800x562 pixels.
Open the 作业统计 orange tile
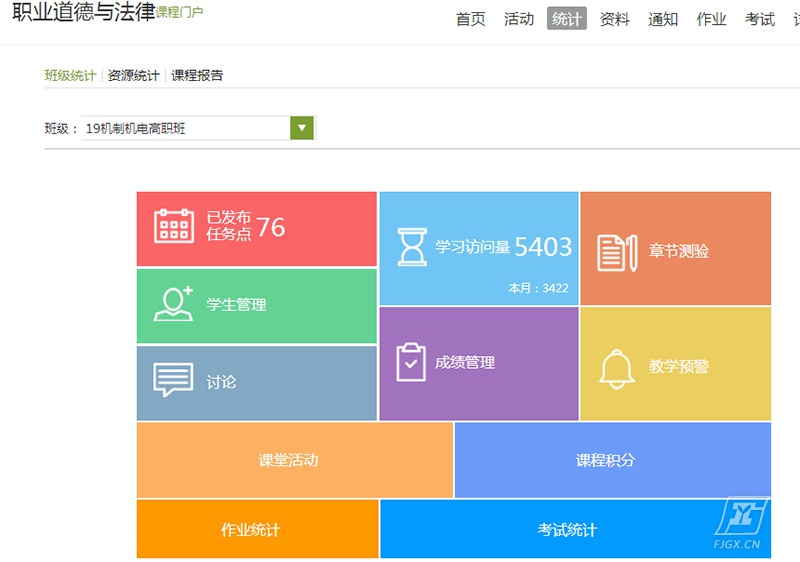[x=250, y=529]
